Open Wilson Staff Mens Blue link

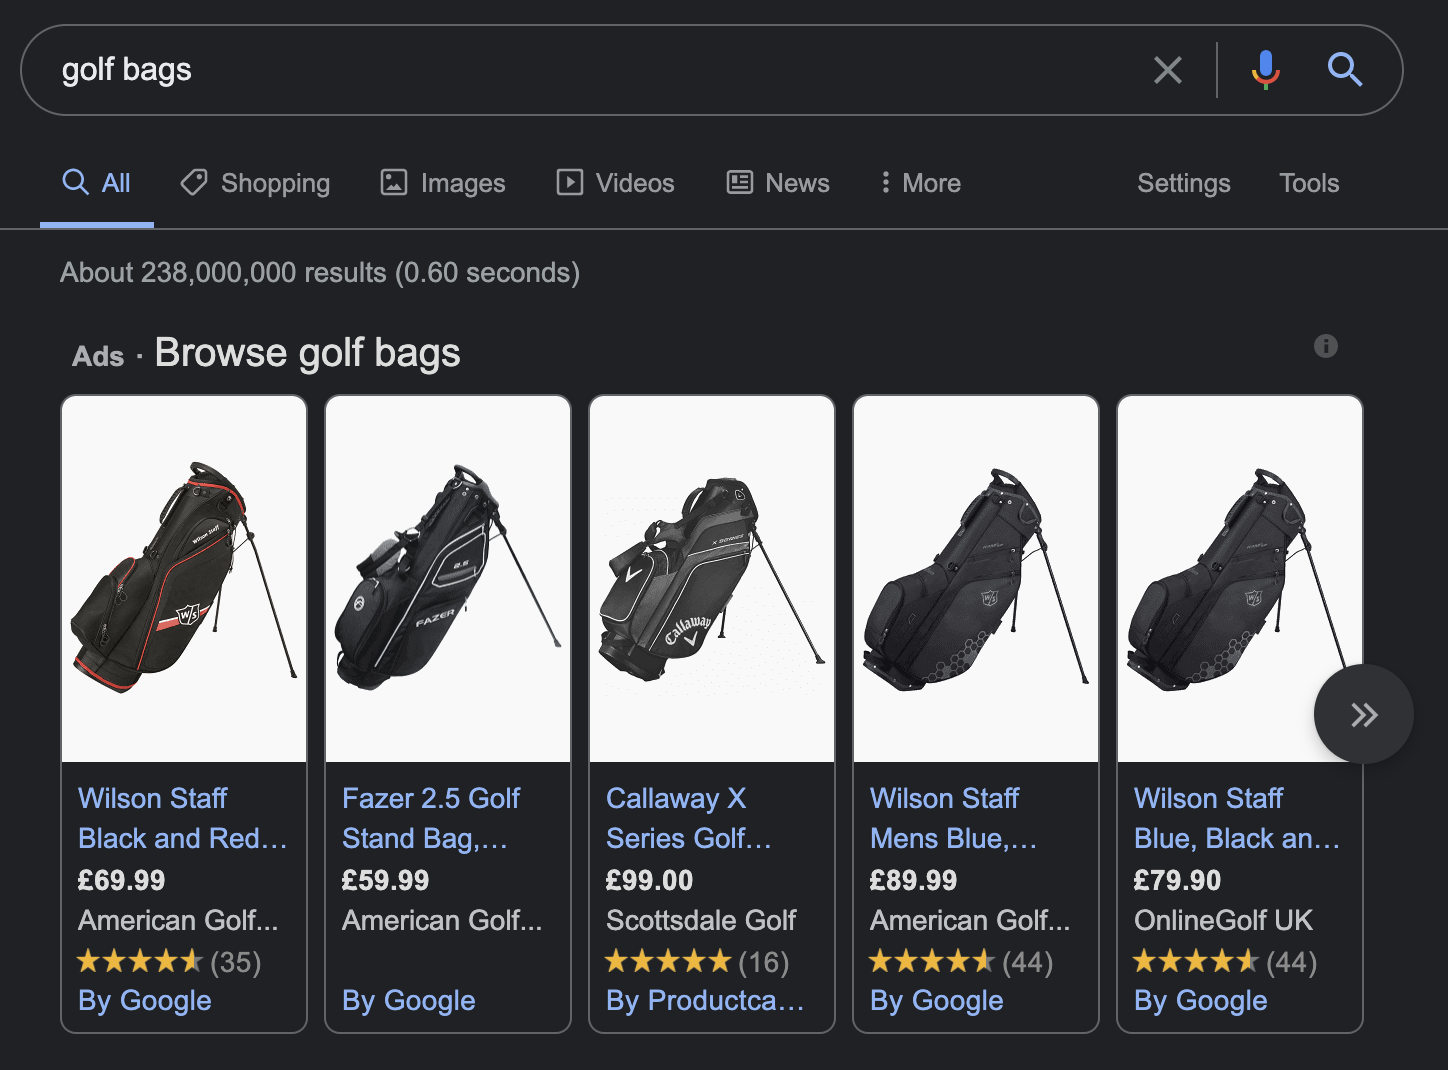[x=954, y=818]
